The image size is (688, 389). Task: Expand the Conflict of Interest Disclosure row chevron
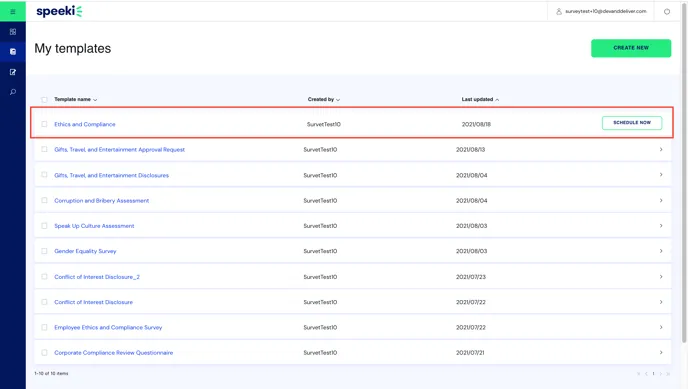[x=661, y=302]
